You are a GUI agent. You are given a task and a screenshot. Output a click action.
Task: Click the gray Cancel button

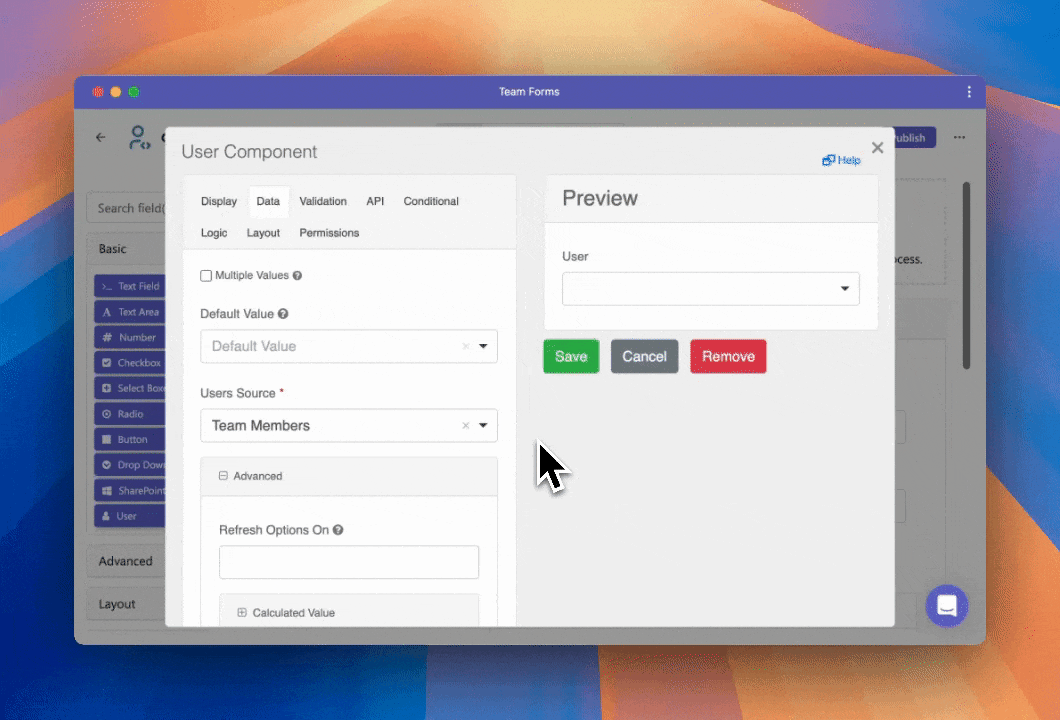[x=644, y=356]
